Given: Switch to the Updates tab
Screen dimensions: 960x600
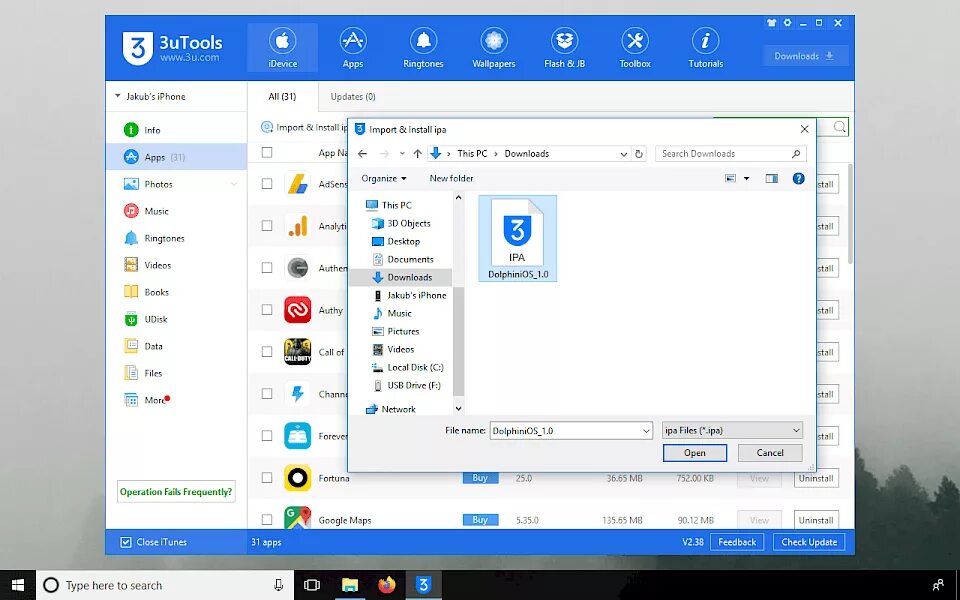Looking at the screenshot, I should 352,97.
